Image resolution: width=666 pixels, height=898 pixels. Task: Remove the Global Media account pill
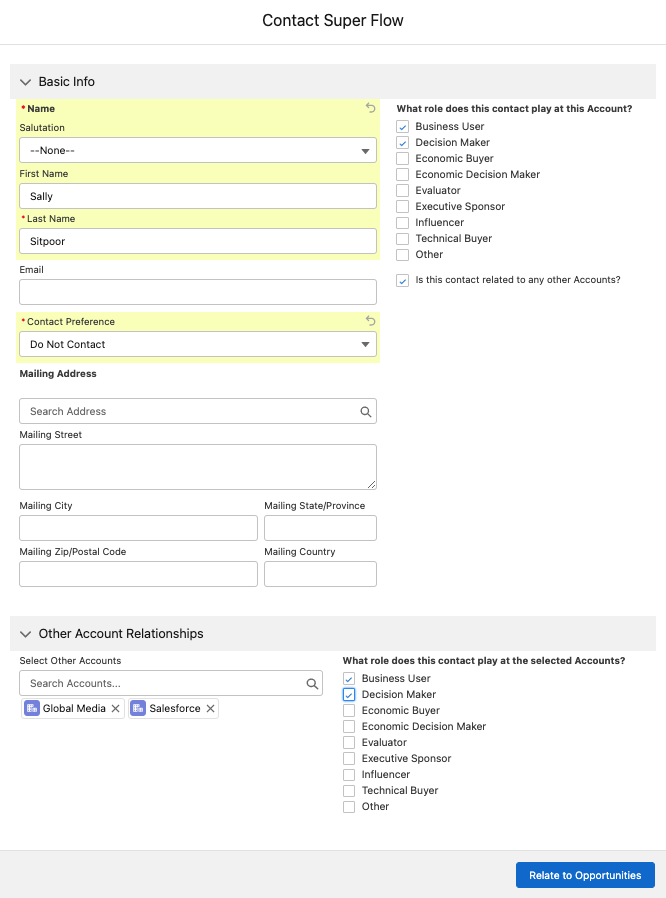(116, 708)
